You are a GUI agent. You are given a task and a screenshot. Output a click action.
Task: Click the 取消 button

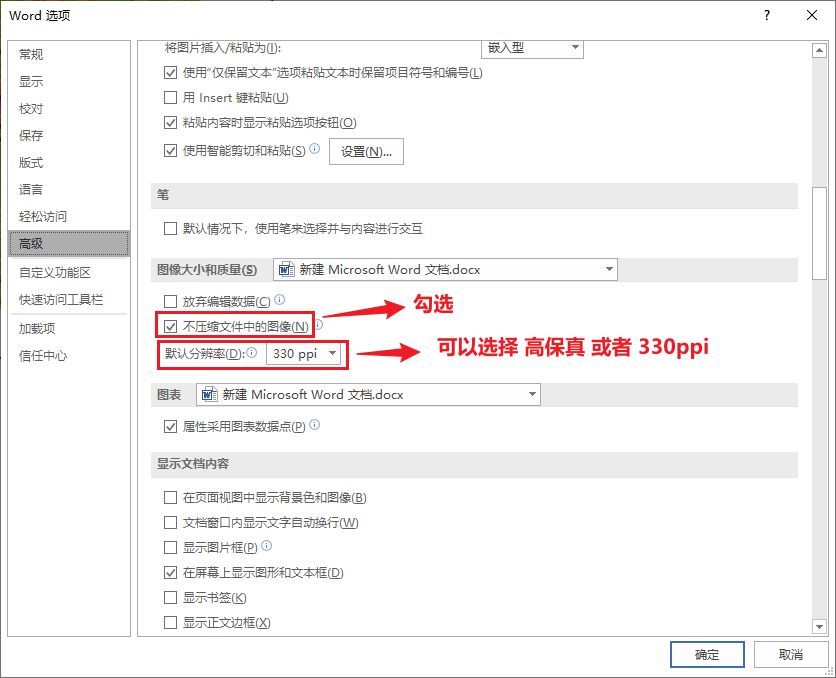pyautogui.click(x=791, y=655)
